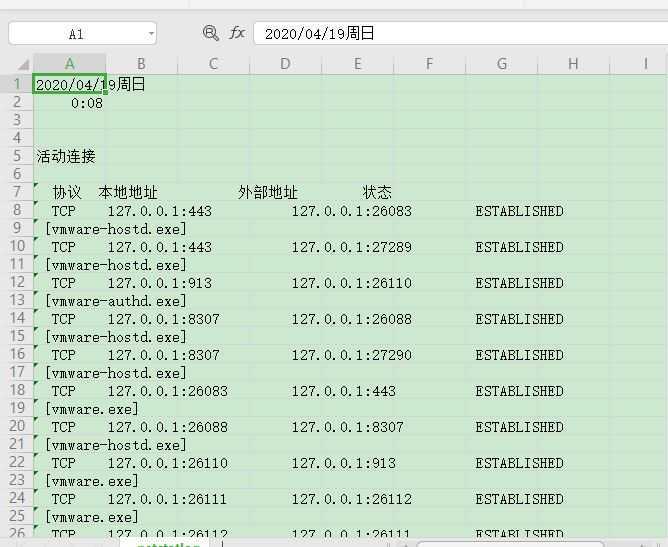Image resolution: width=668 pixels, height=547 pixels.
Task: Click local address 127.0.0.1:26110 in row 22
Action: [x=168, y=463]
